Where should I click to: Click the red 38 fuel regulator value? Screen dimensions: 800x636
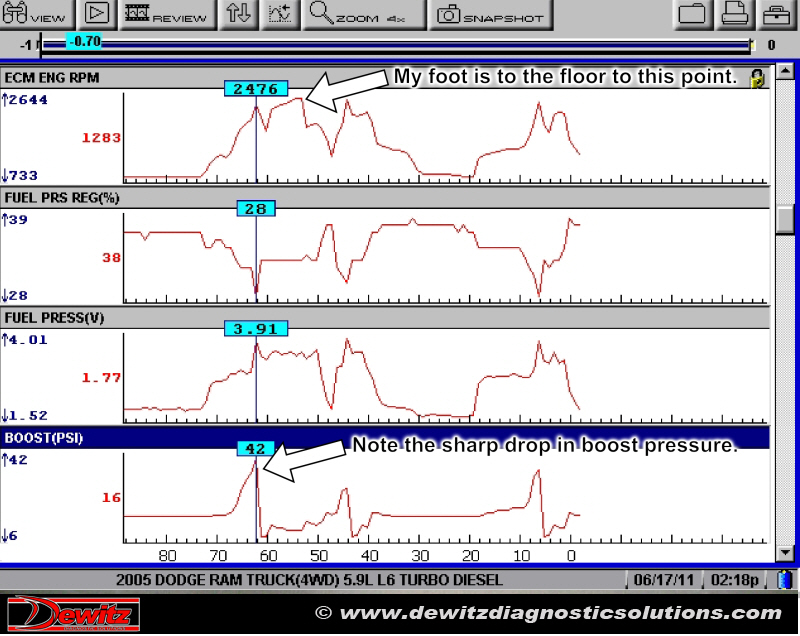click(112, 258)
